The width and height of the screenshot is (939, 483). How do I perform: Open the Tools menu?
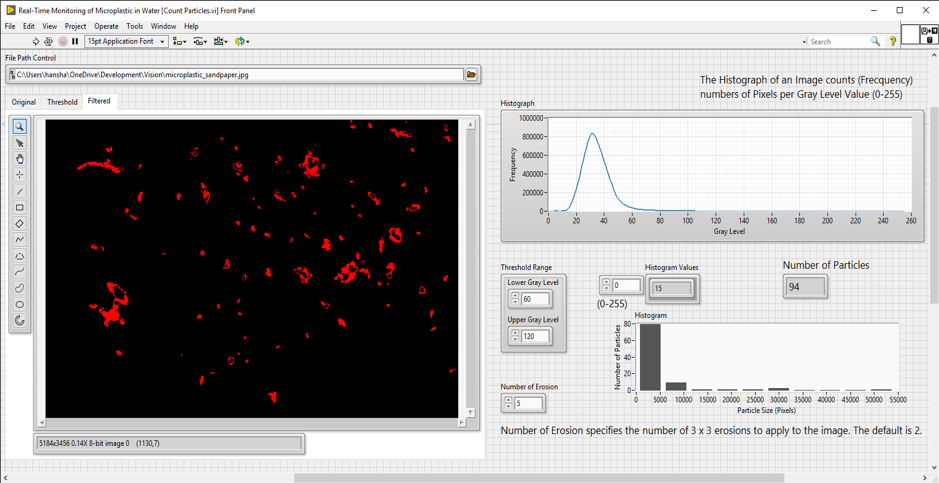point(135,26)
